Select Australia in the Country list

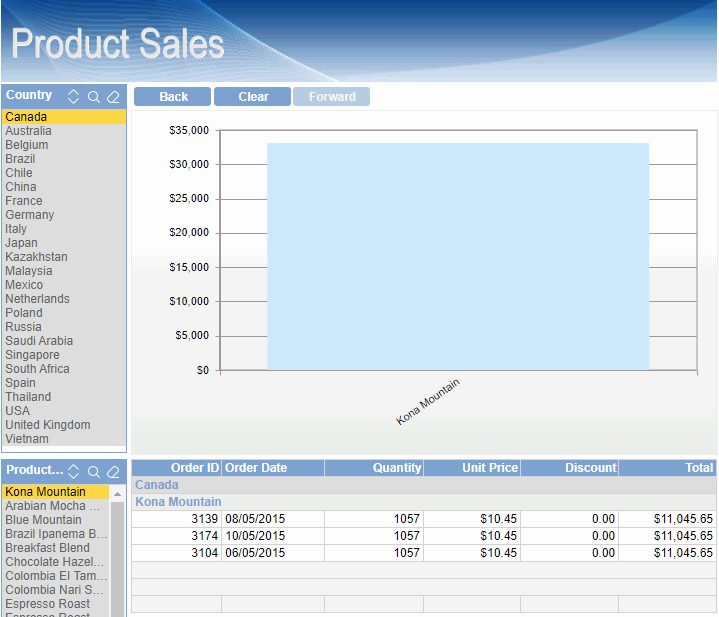tap(28, 131)
